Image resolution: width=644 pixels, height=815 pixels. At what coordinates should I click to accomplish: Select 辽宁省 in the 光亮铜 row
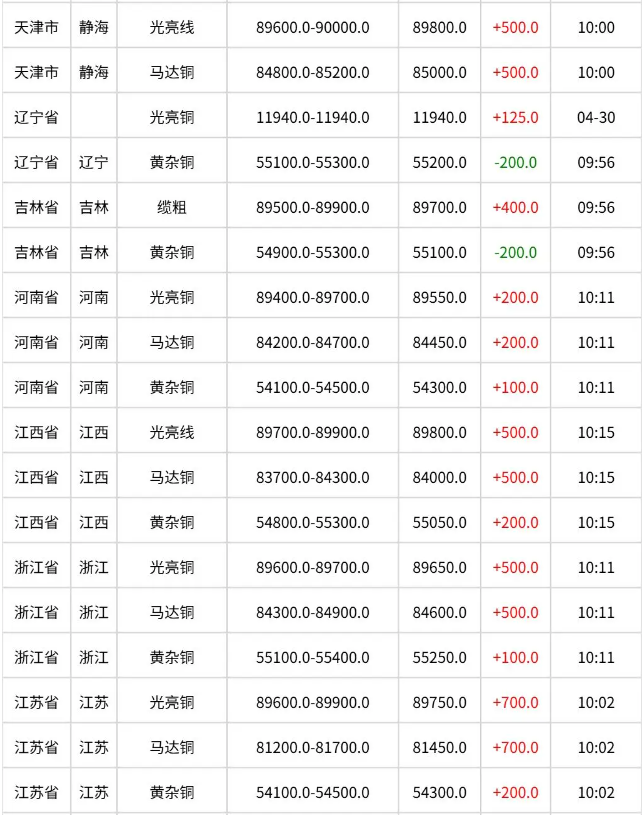pyautogui.click(x=36, y=117)
